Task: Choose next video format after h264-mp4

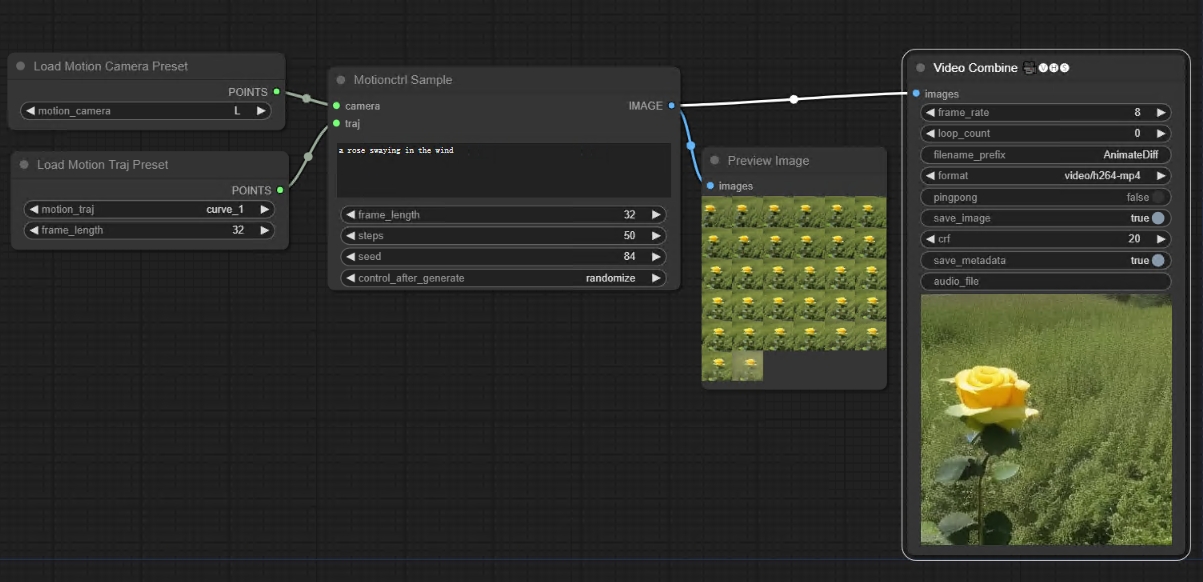Action: (x=1160, y=176)
